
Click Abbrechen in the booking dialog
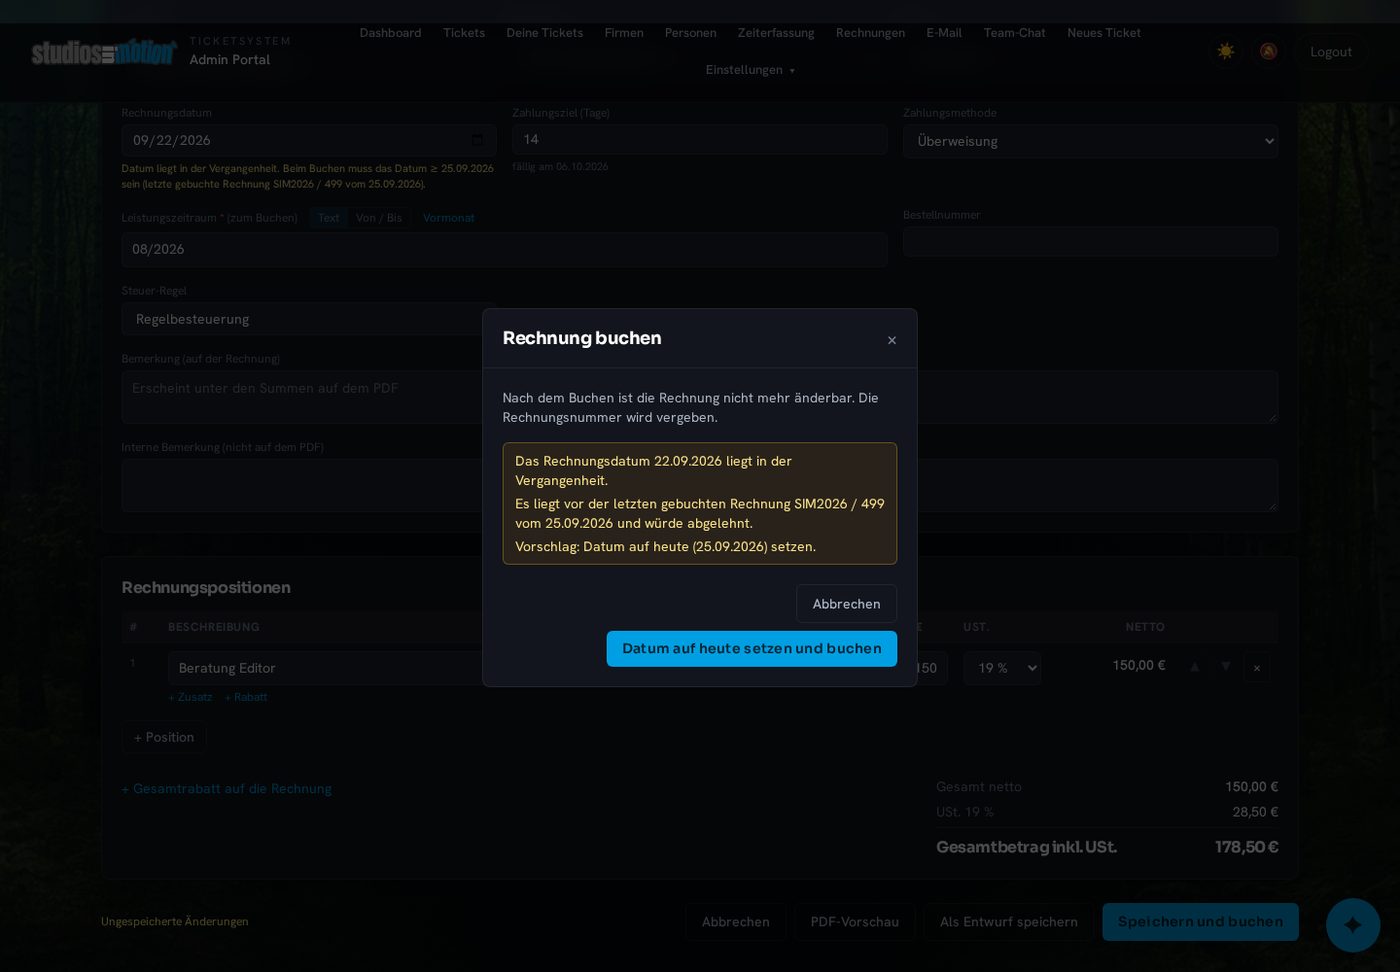coord(846,604)
